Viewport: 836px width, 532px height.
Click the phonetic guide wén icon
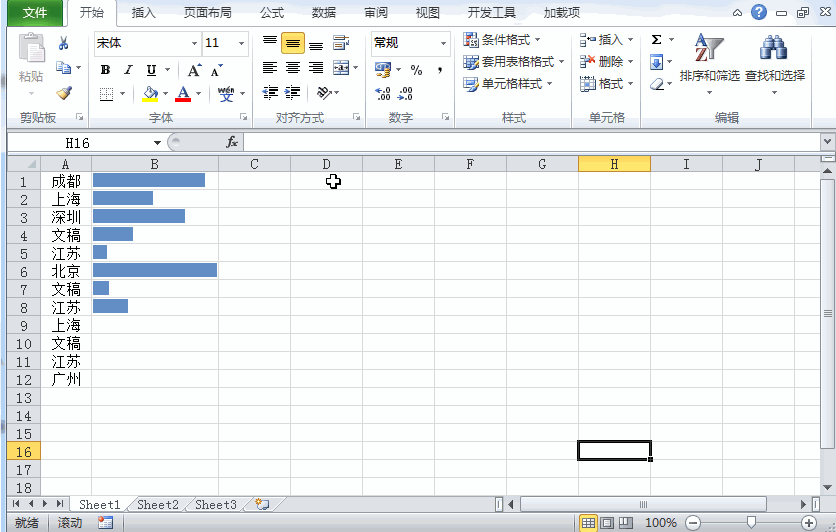click(226, 94)
